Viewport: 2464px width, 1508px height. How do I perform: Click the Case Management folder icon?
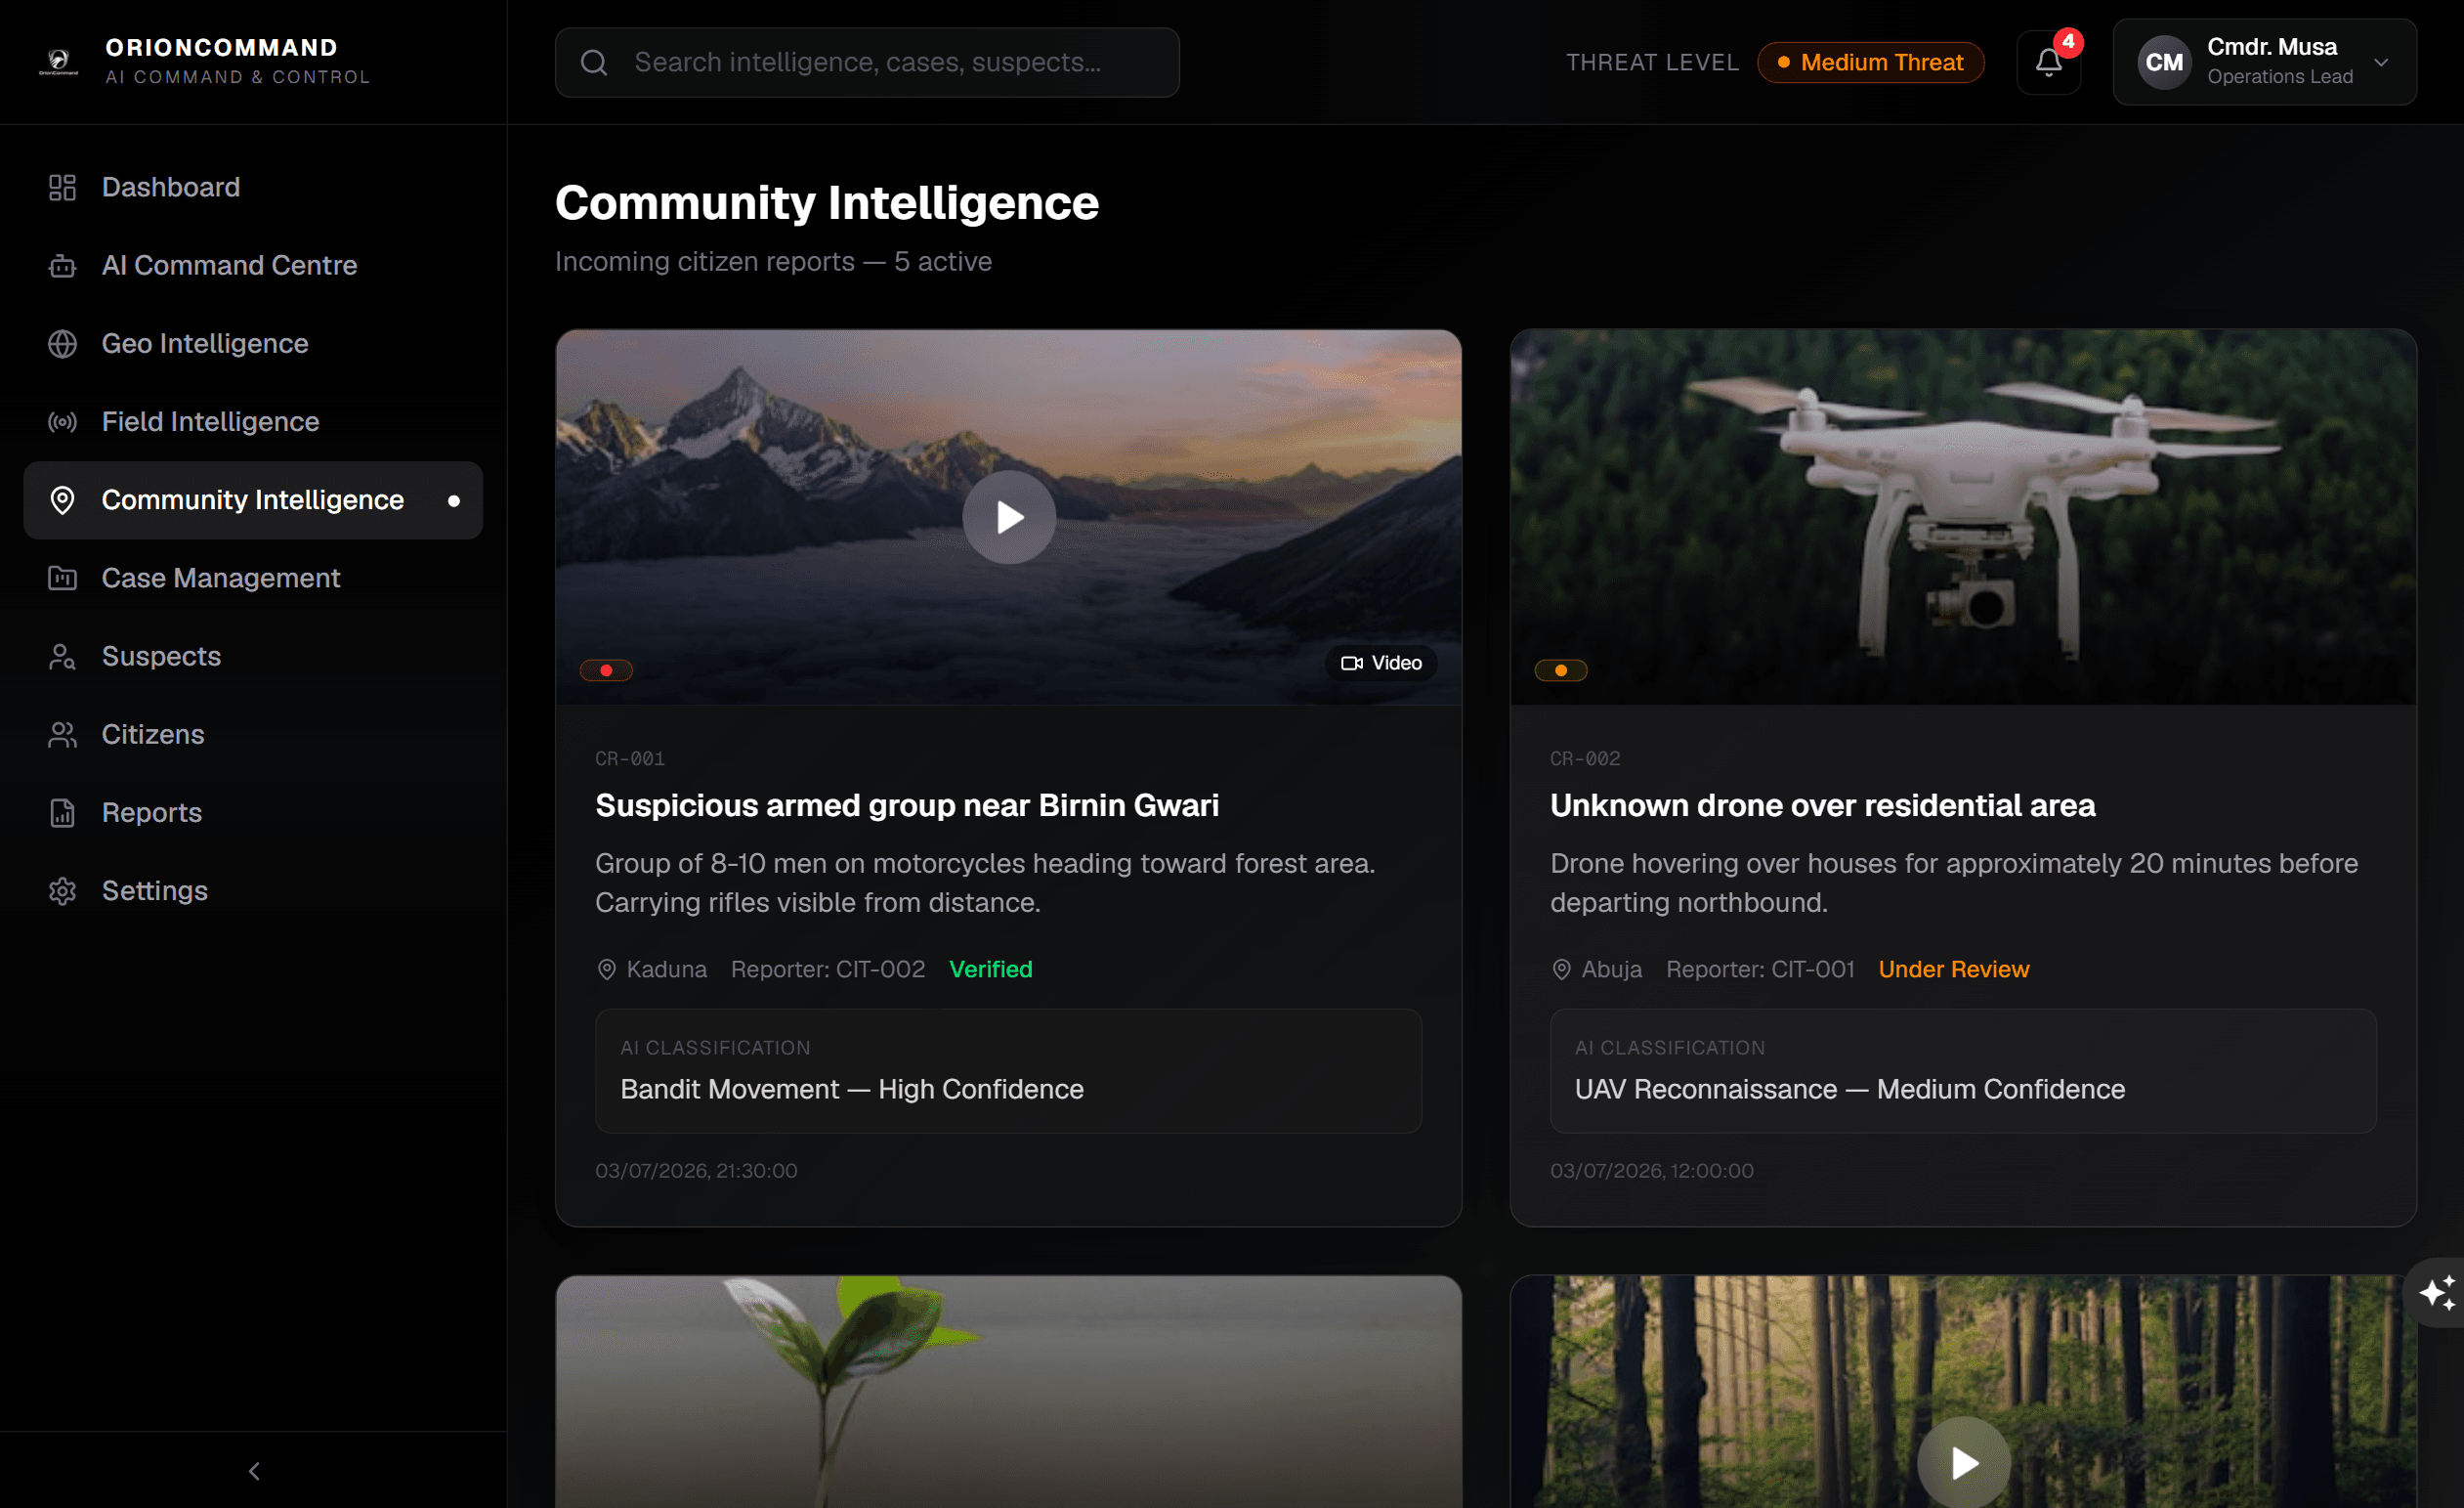pos(62,578)
